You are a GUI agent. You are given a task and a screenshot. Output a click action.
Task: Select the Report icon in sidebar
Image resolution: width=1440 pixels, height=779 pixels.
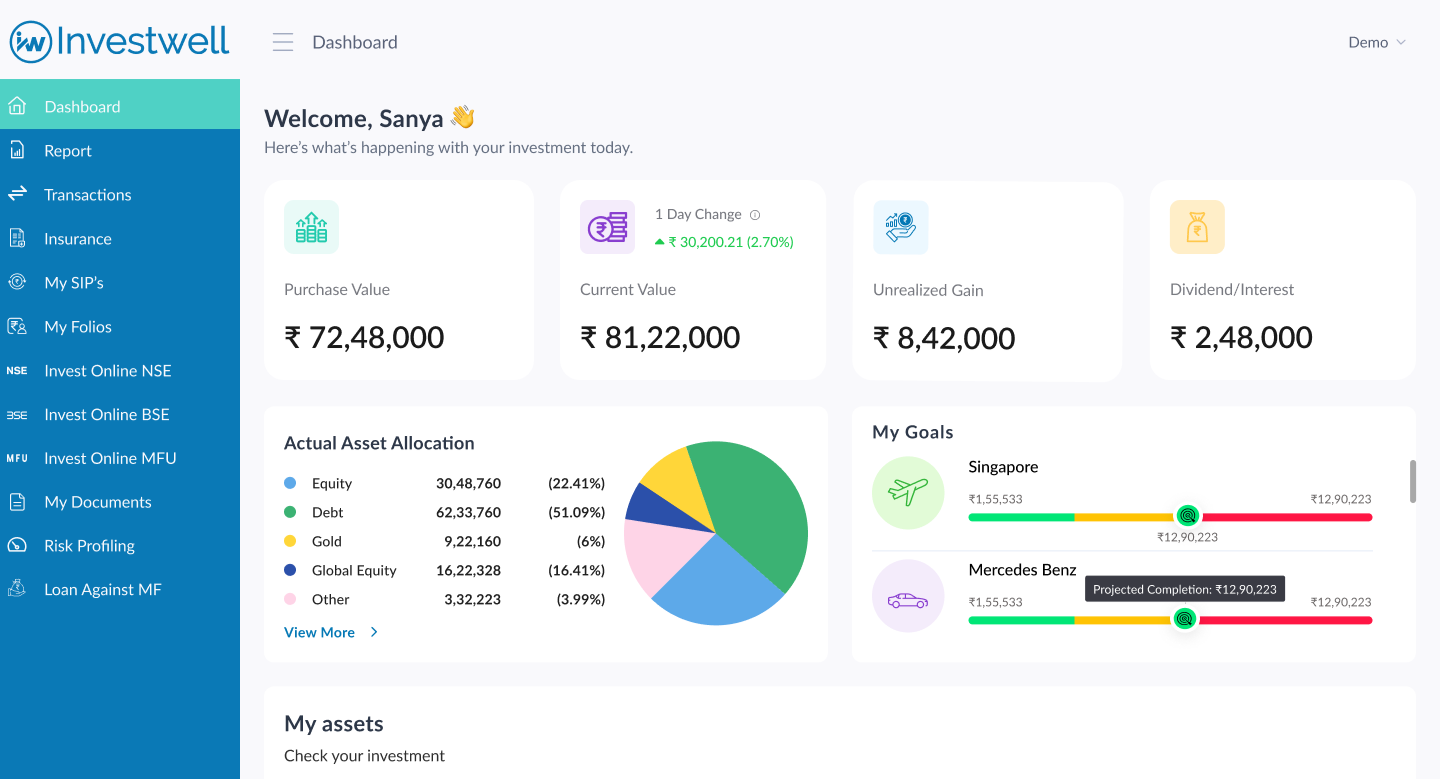pyautogui.click(x=17, y=150)
